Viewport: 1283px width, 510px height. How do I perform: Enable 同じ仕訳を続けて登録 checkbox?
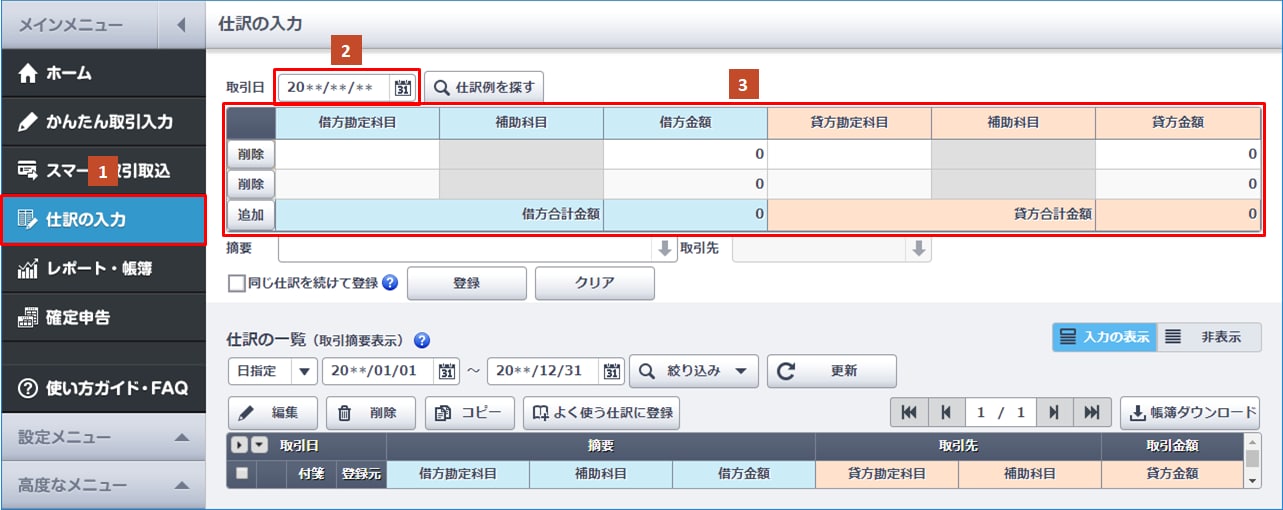point(236,283)
